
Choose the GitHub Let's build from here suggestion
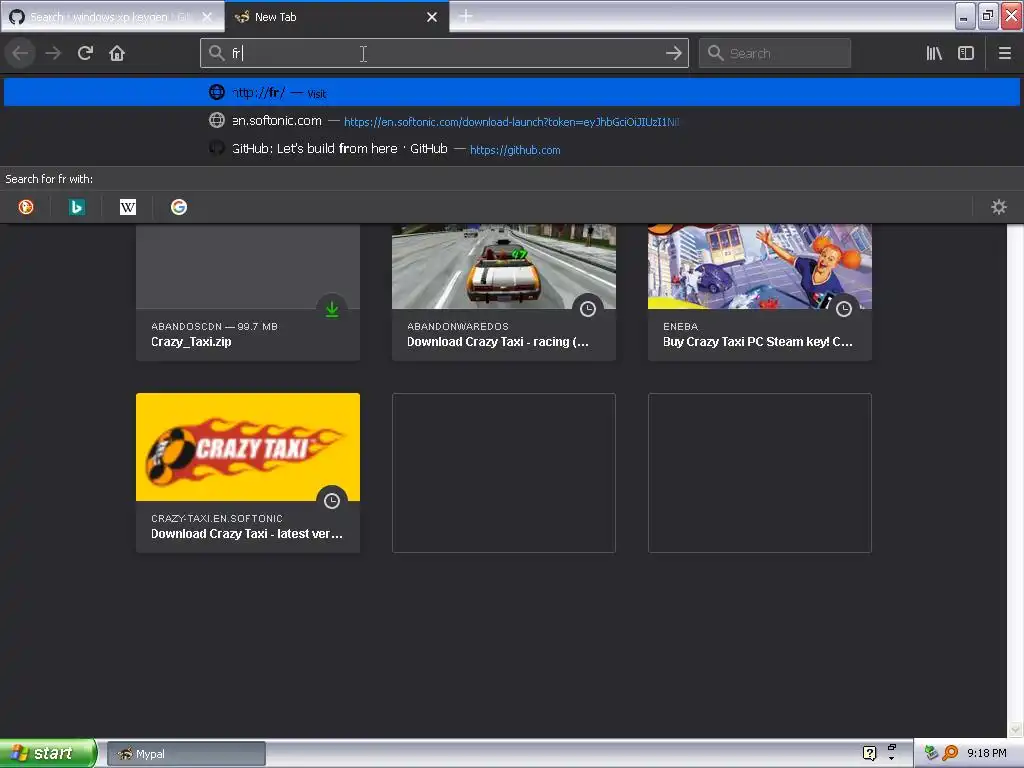(x=512, y=149)
